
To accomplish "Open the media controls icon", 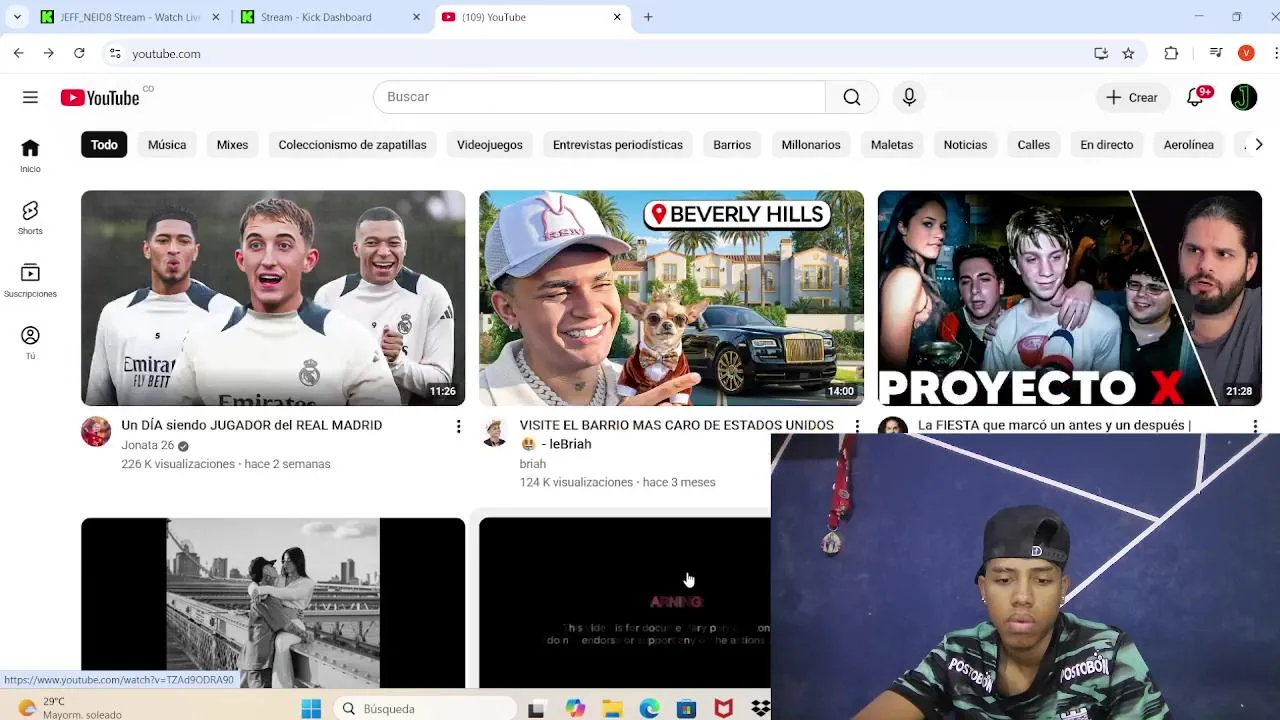I will point(1216,53).
